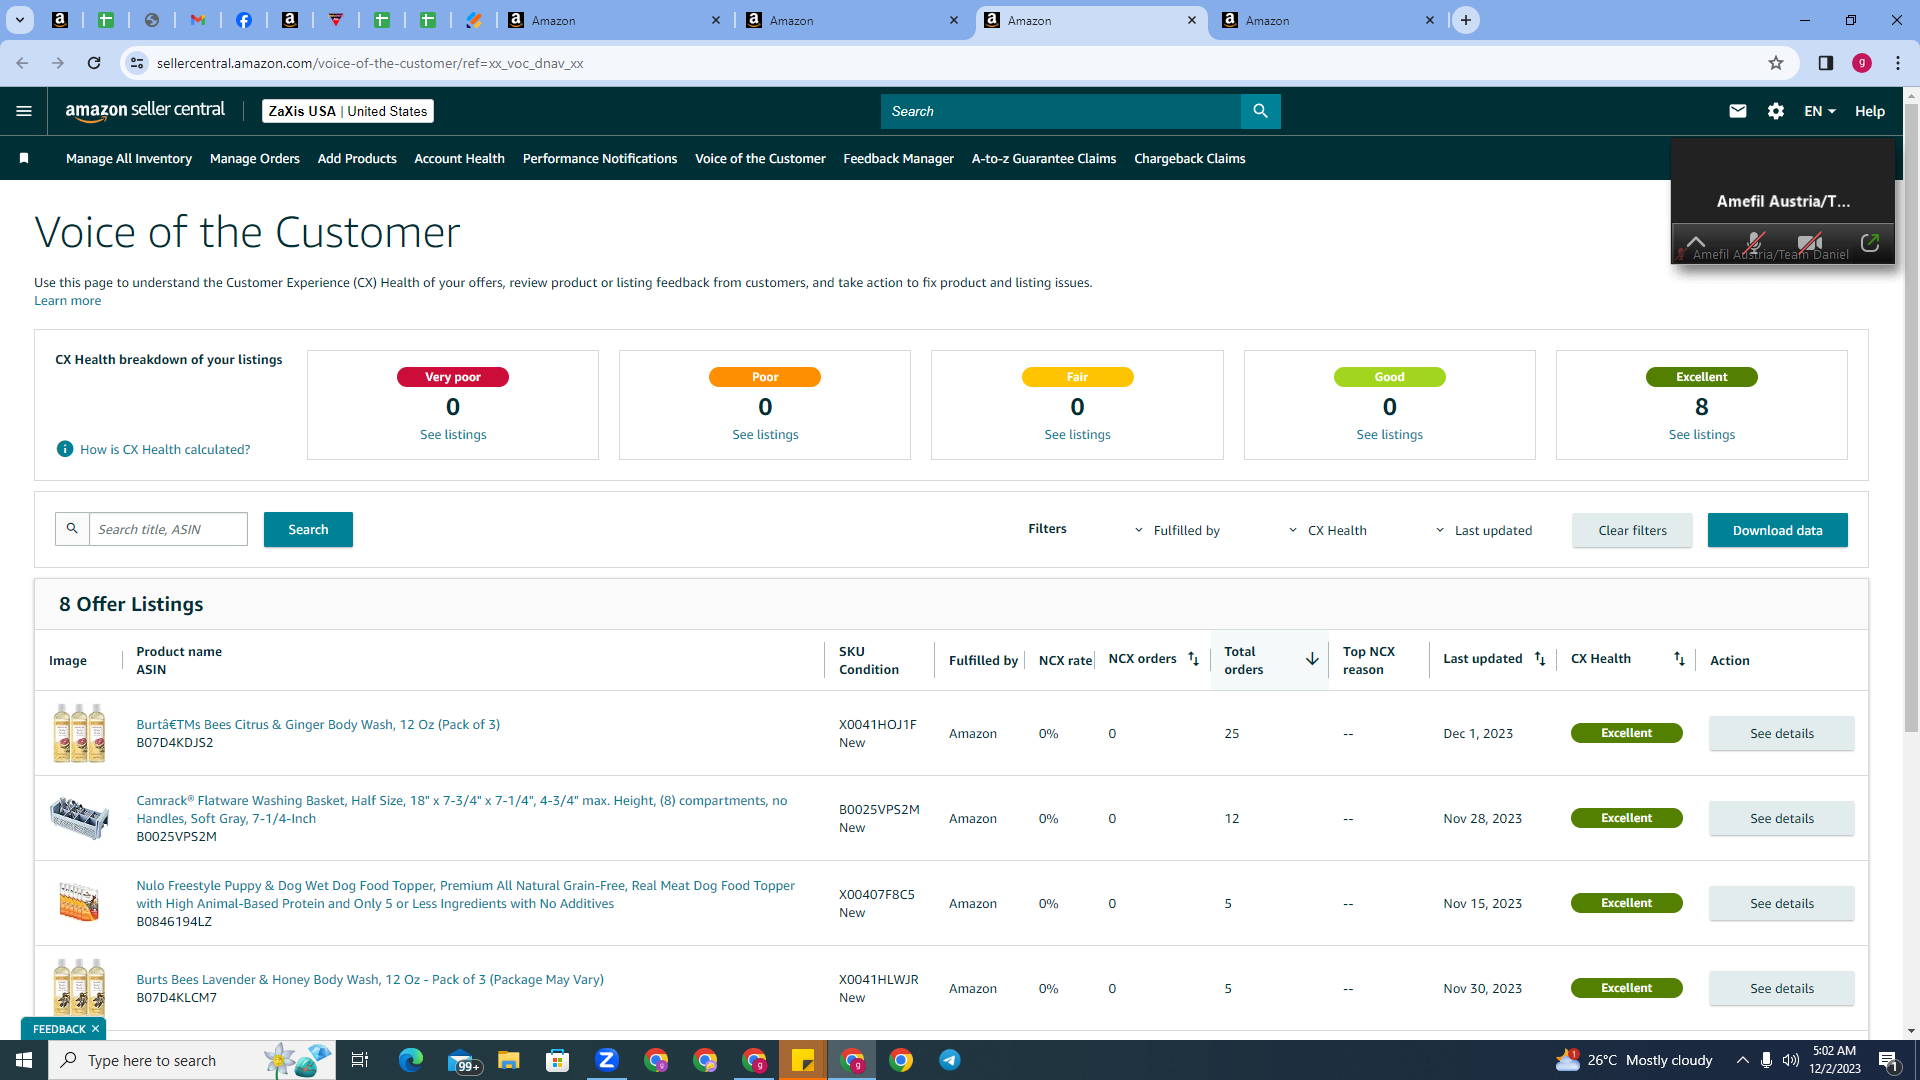
Task: Click Clear filters
Action: pos(1632,530)
